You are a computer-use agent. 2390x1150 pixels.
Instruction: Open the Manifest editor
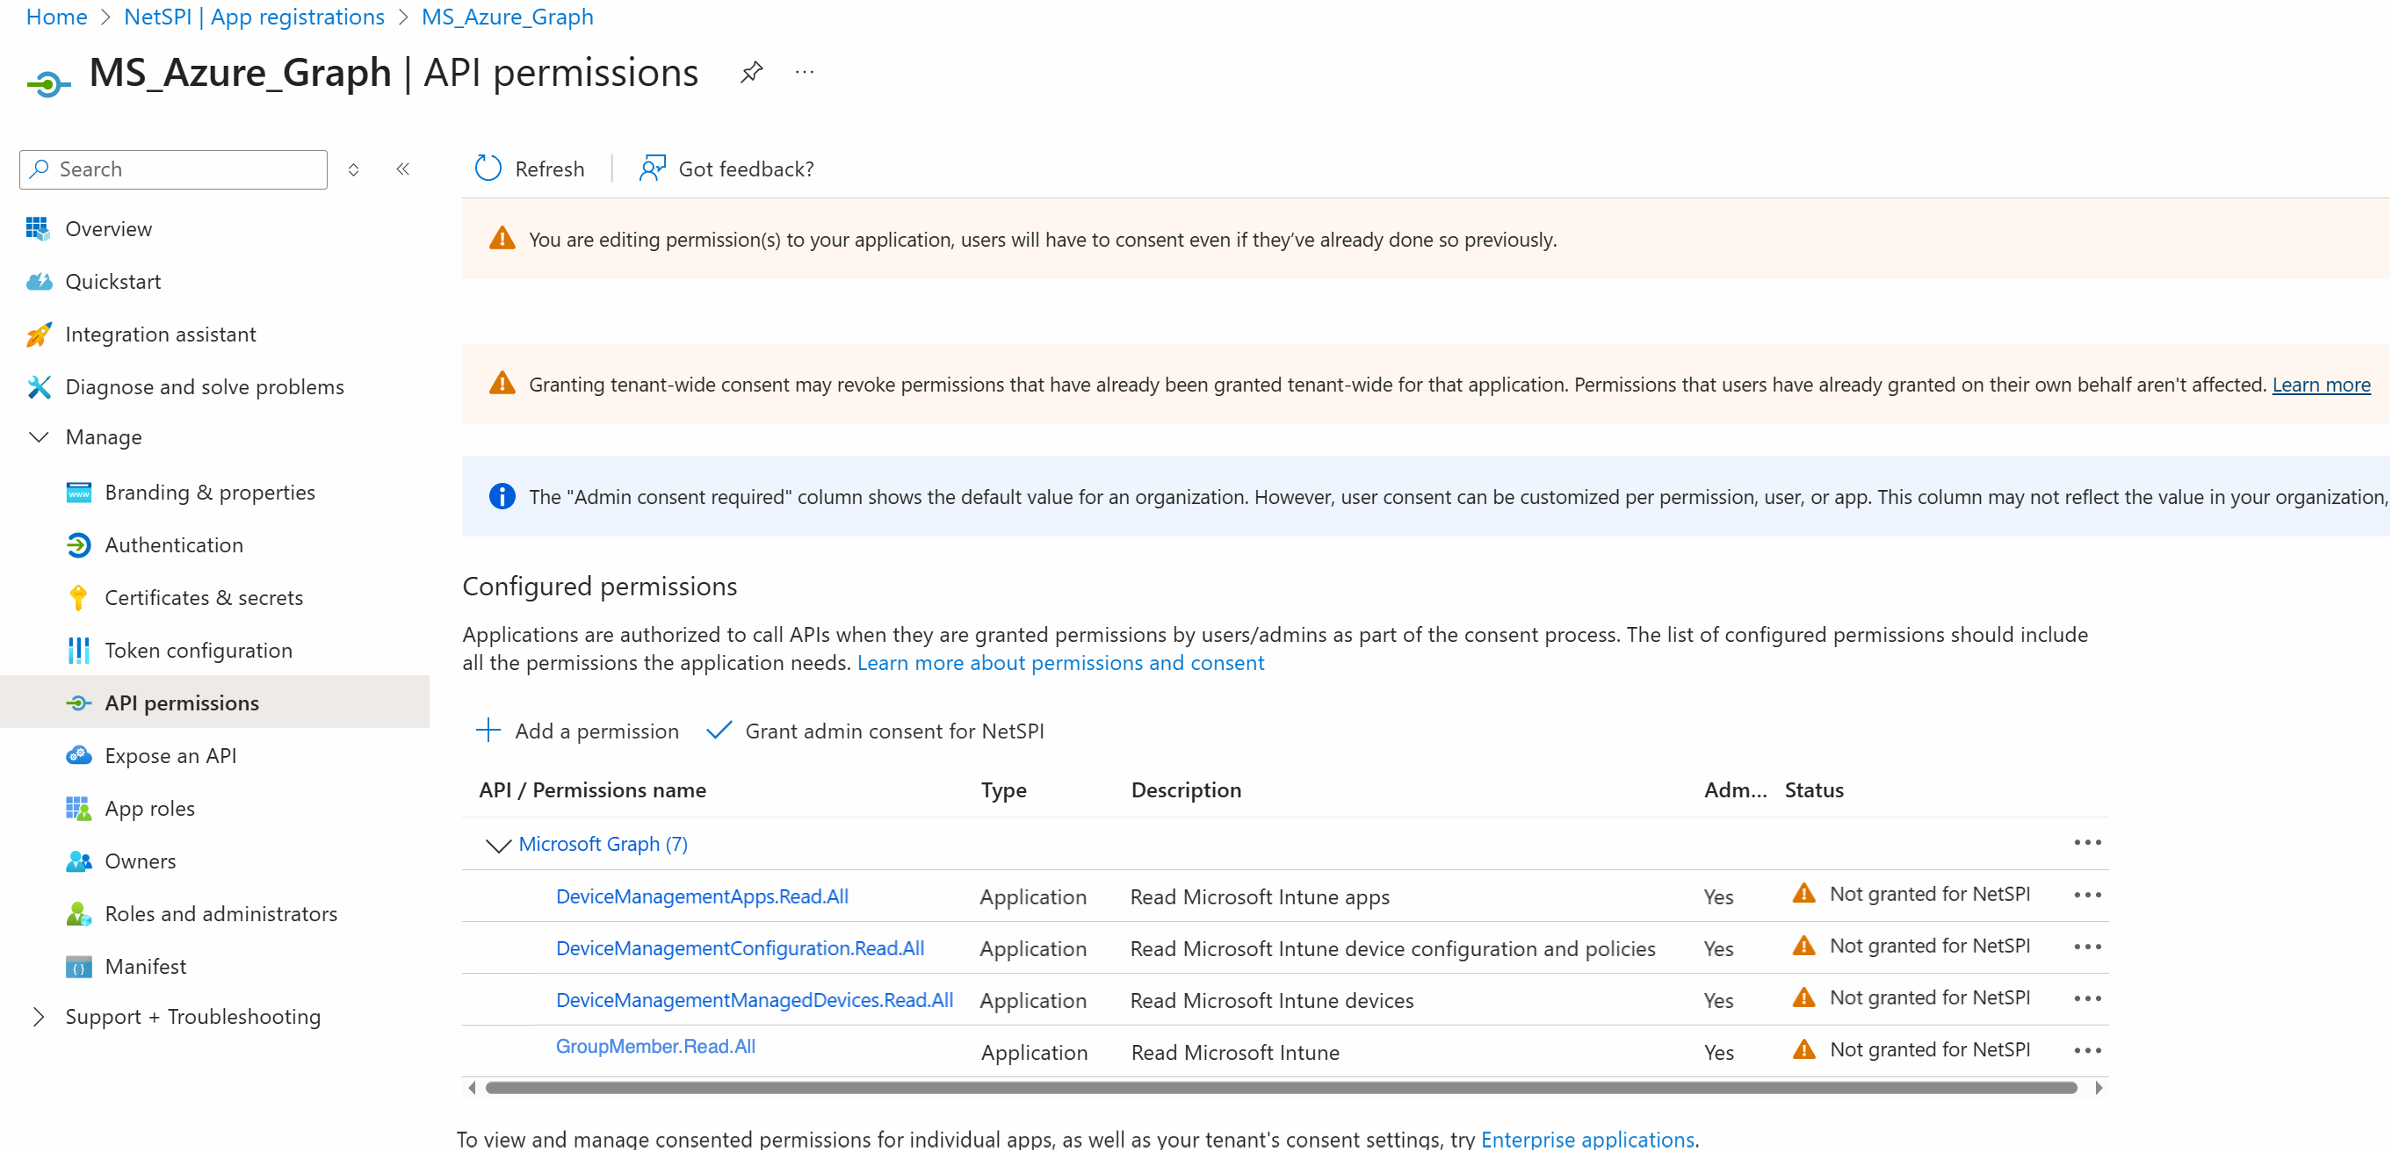pos(145,967)
